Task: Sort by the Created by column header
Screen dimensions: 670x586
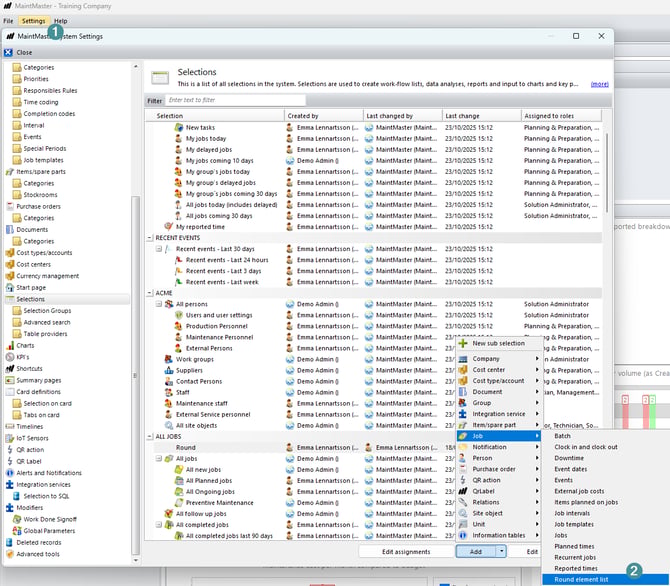Action: point(324,115)
